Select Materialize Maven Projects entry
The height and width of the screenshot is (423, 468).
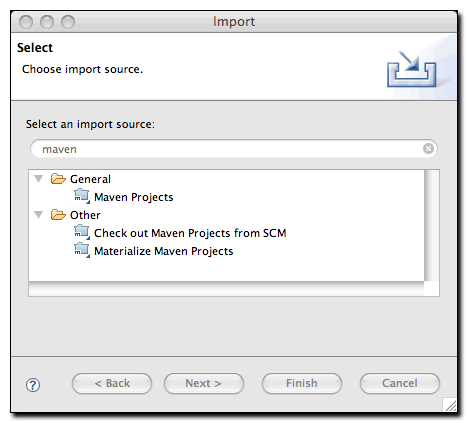164,251
